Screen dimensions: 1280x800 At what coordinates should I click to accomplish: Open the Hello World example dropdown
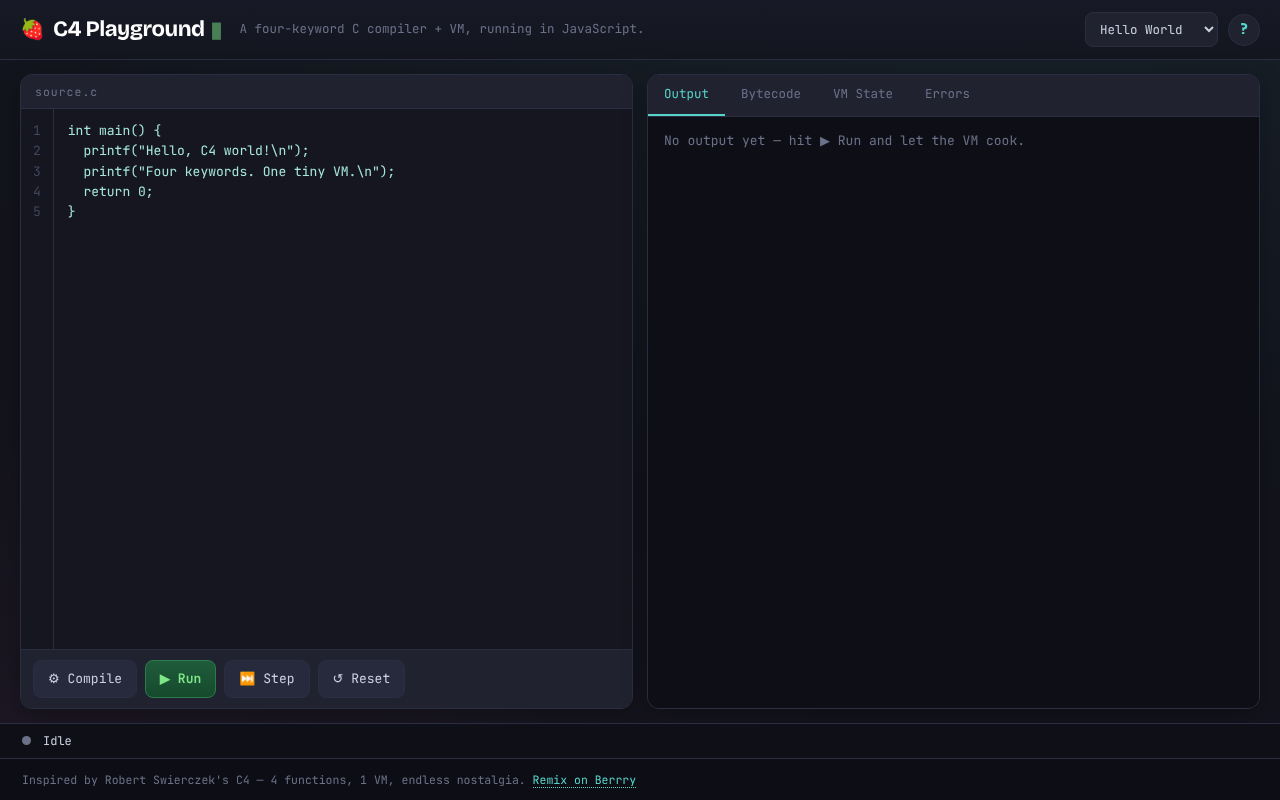click(x=1151, y=29)
